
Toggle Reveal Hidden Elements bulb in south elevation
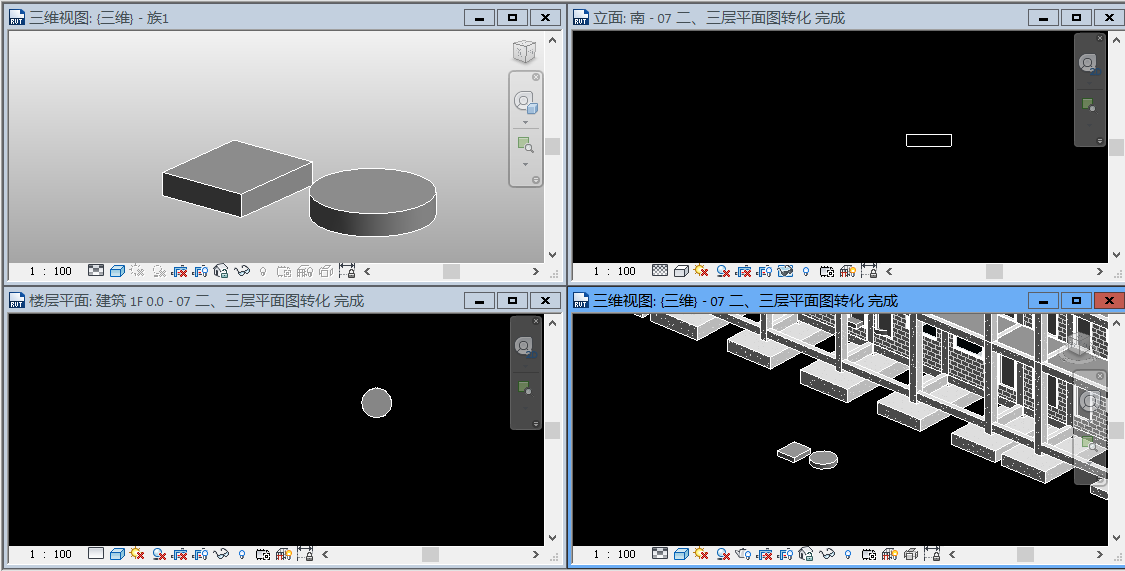pyautogui.click(x=806, y=271)
